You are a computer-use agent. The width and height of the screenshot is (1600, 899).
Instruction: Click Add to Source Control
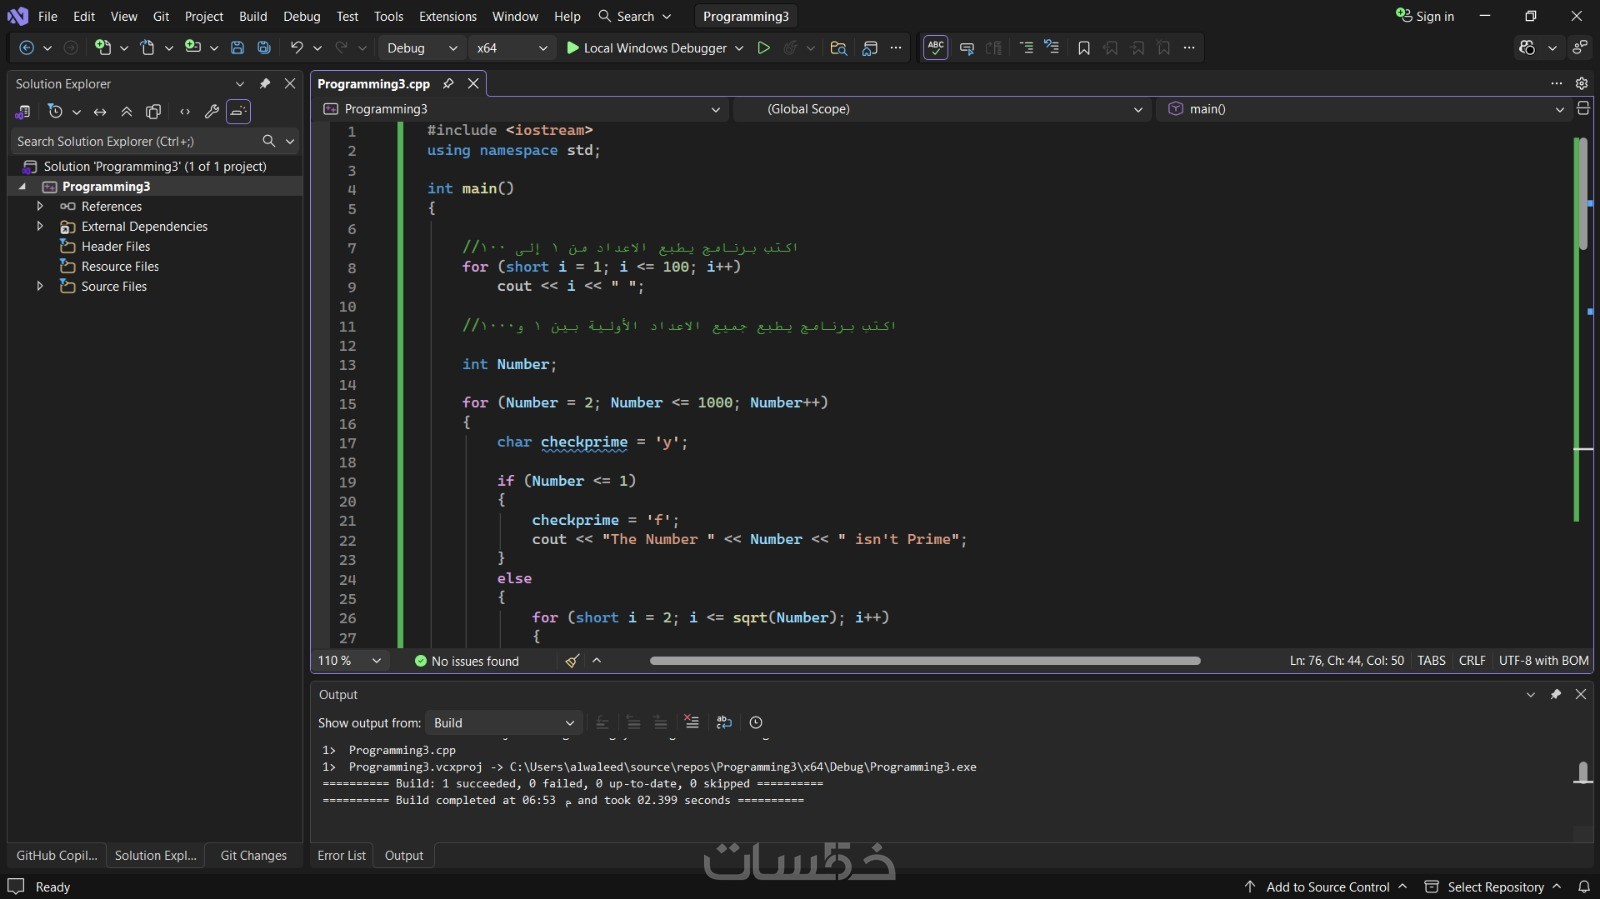(x=1326, y=887)
